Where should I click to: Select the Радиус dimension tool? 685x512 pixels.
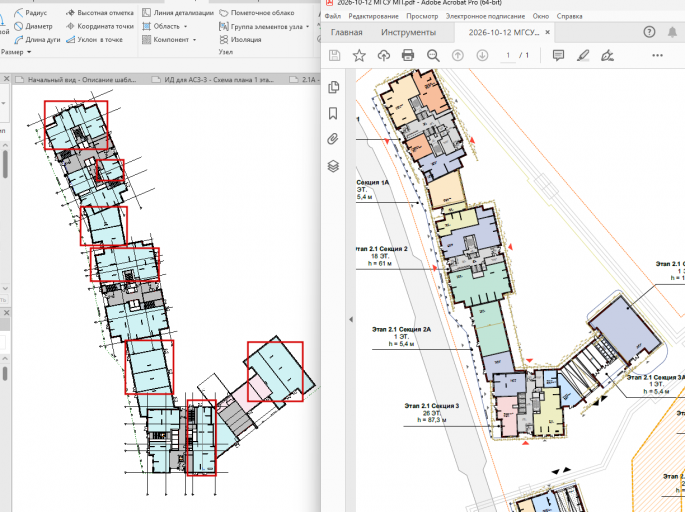click(31, 13)
